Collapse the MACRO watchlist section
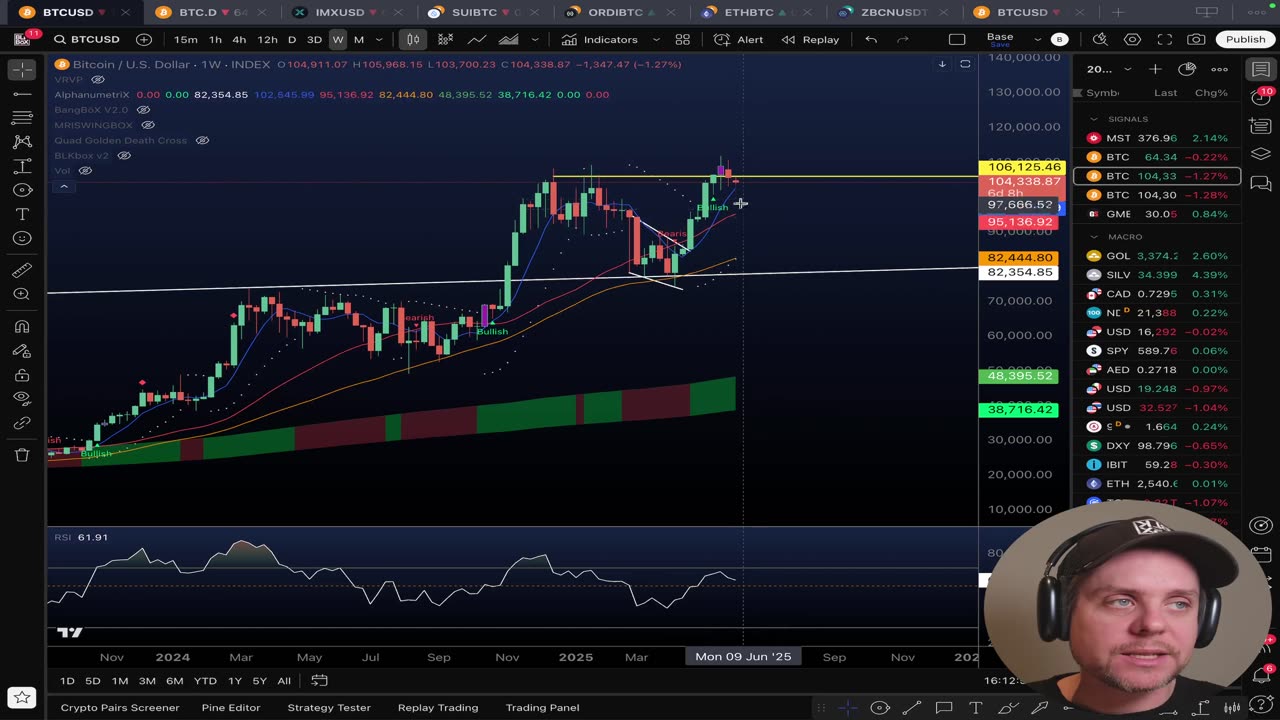 [1094, 237]
